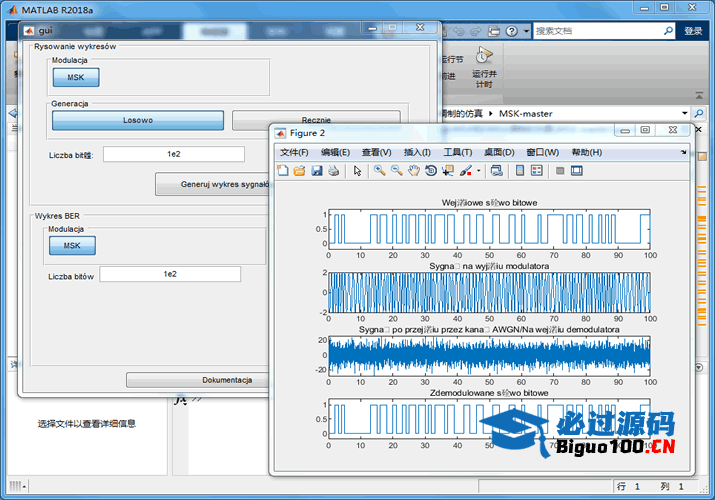Open the 帮助(H) menu in Figure 2
This screenshot has width=715, height=500.
tap(586, 152)
